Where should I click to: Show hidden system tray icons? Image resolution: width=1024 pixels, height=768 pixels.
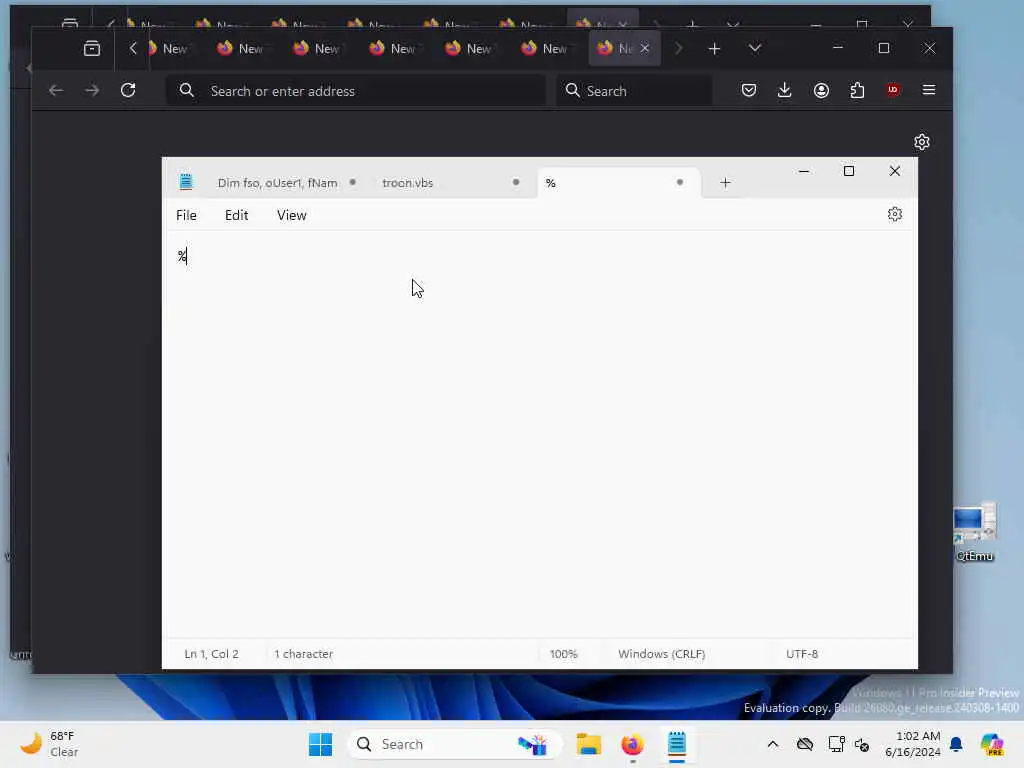coord(773,744)
